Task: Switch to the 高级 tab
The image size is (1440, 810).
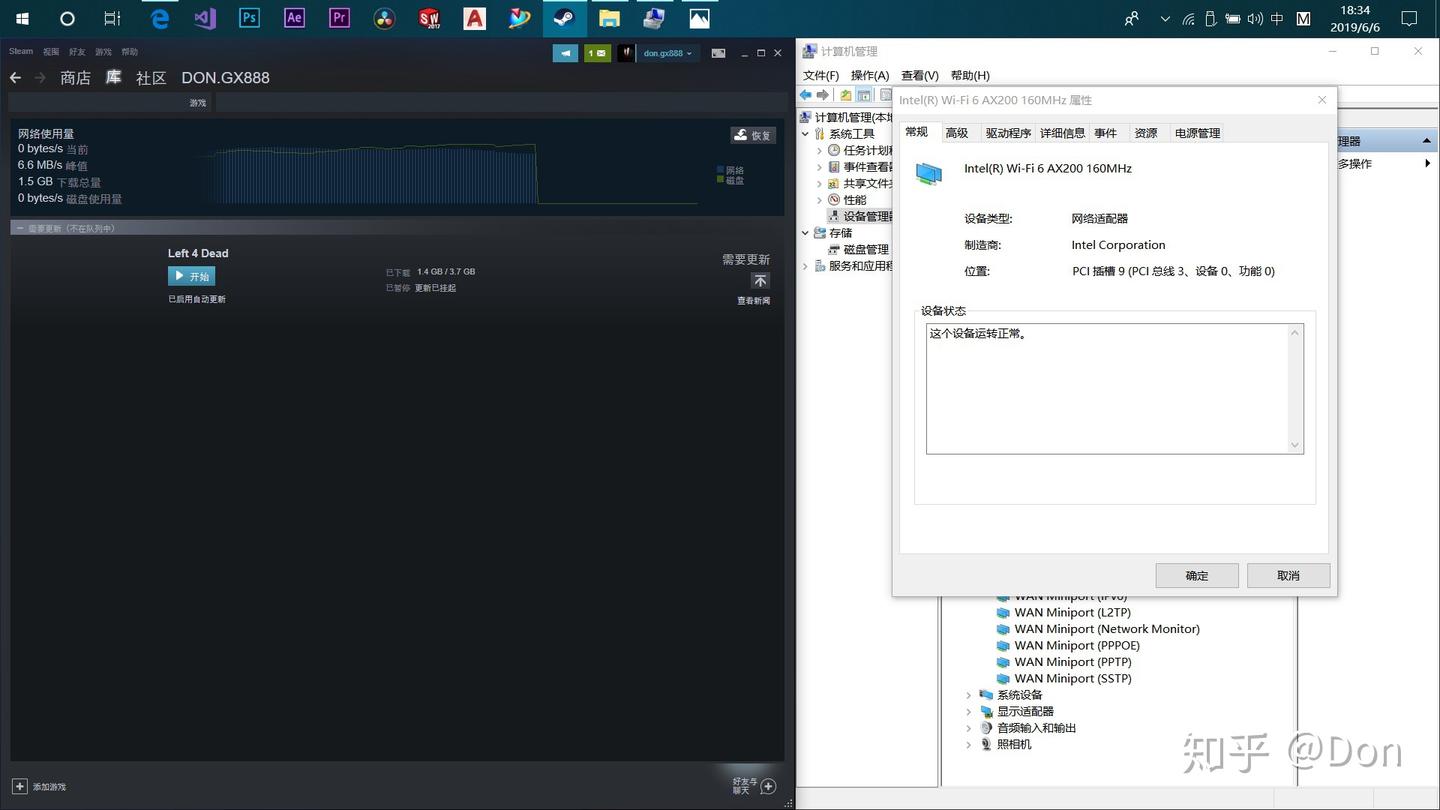Action: click(957, 133)
